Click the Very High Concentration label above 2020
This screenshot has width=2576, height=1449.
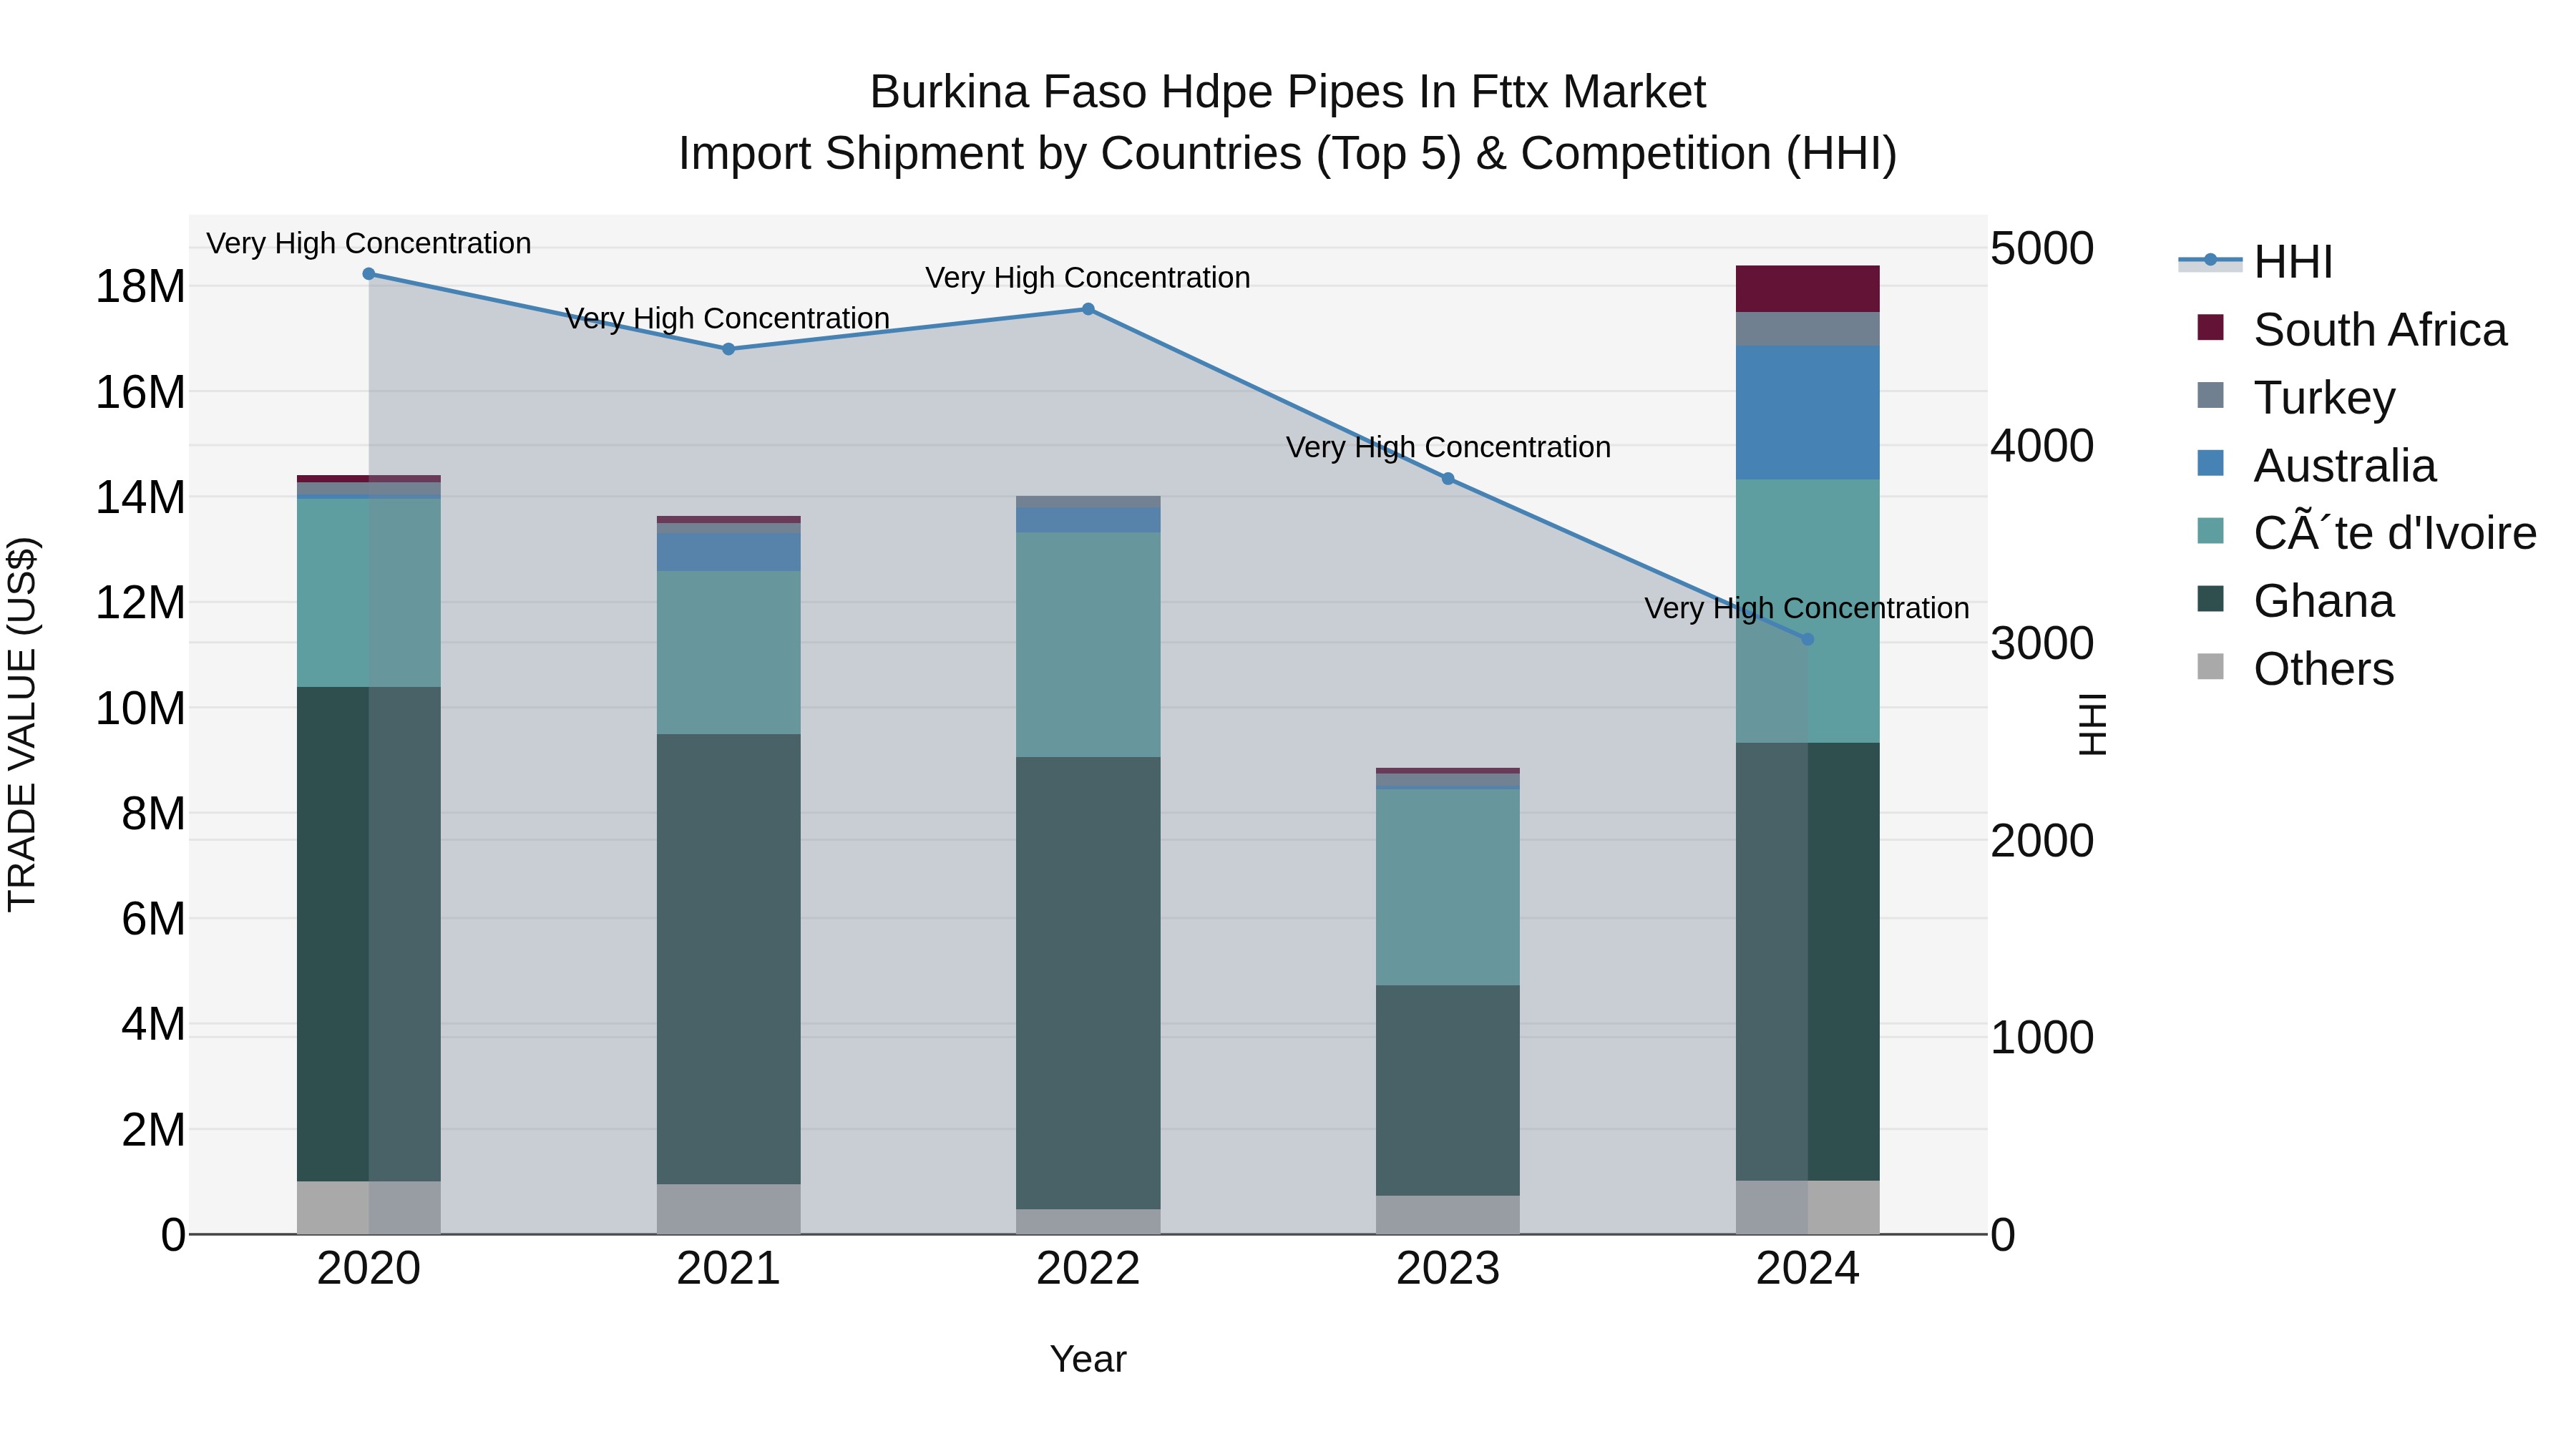tap(369, 243)
